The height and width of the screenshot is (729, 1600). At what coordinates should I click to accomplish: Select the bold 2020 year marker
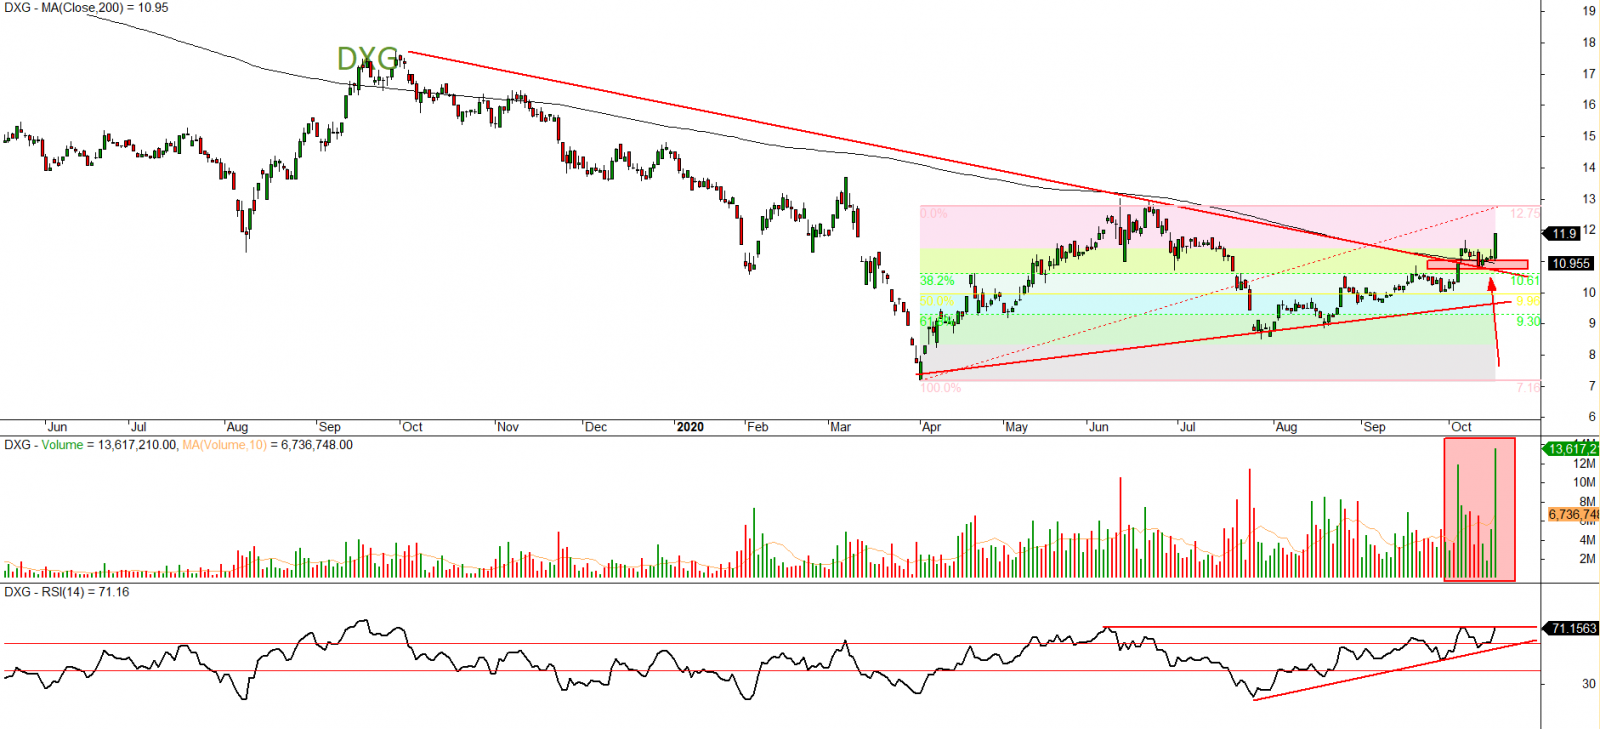pos(690,427)
